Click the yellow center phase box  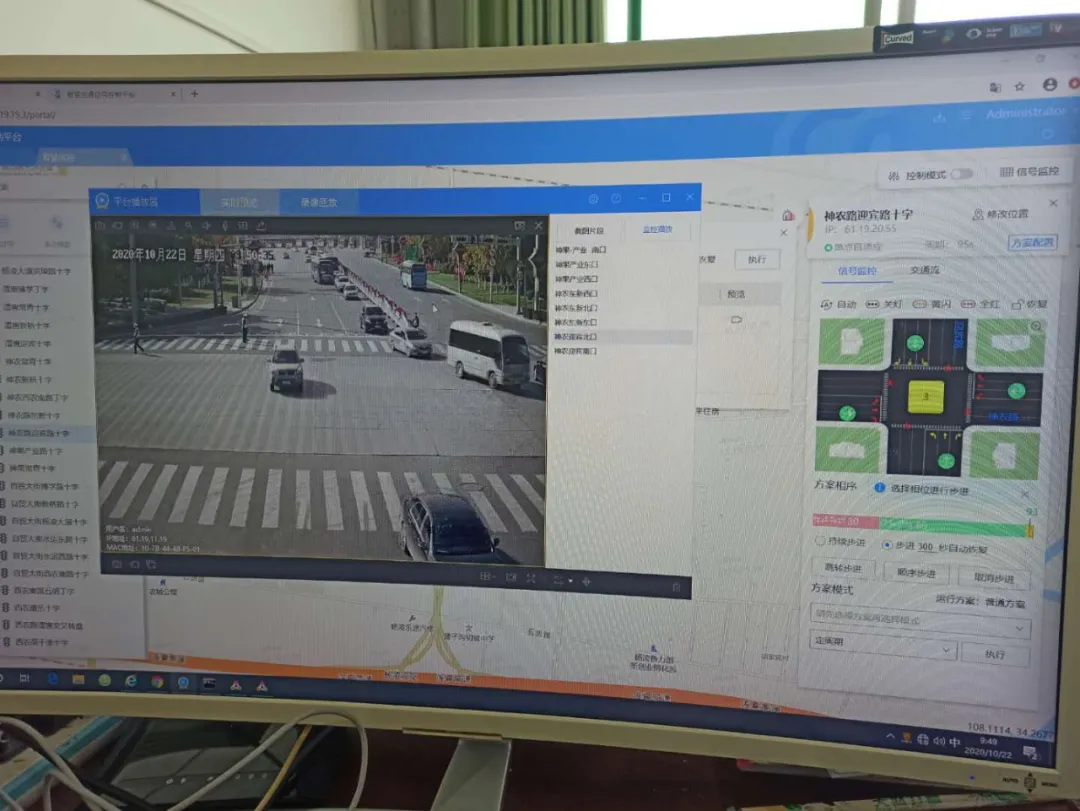tap(926, 397)
